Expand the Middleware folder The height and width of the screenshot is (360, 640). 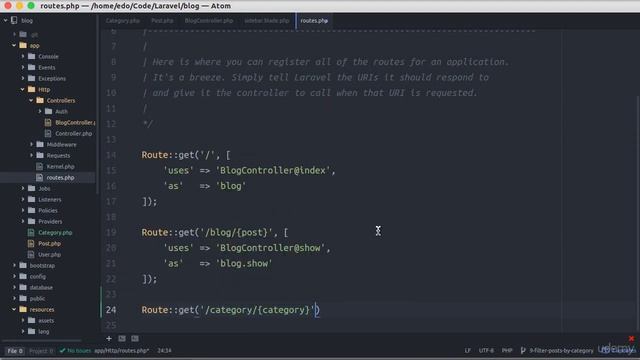tap(31, 144)
